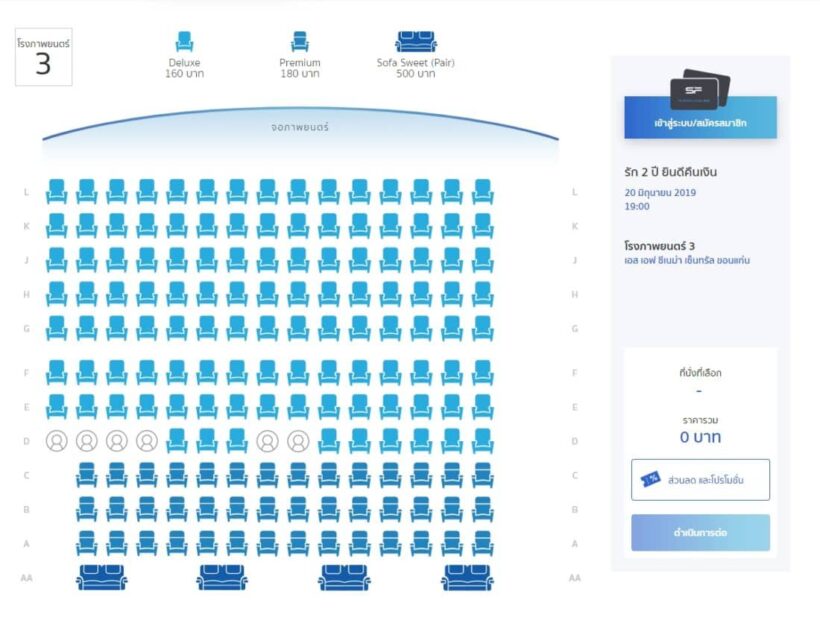Click the leftmost occupied seat in row D
The image size is (820, 629).
tap(56, 440)
